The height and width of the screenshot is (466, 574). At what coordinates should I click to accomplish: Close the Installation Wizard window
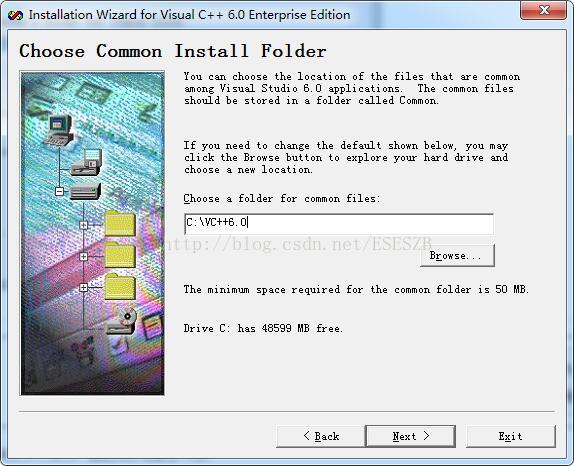544,10
